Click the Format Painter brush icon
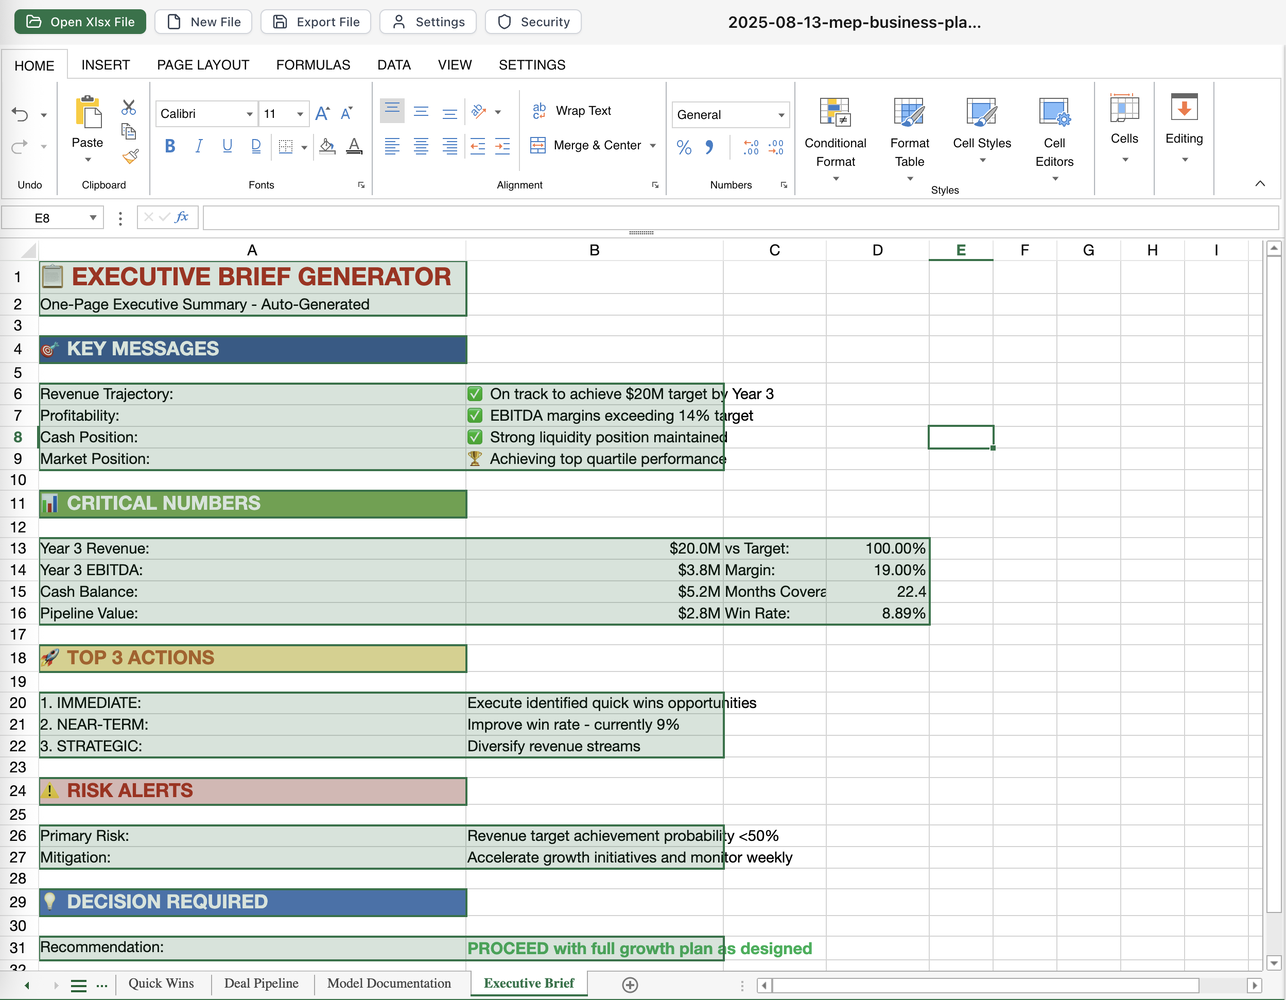1286x1000 pixels. 129,156
